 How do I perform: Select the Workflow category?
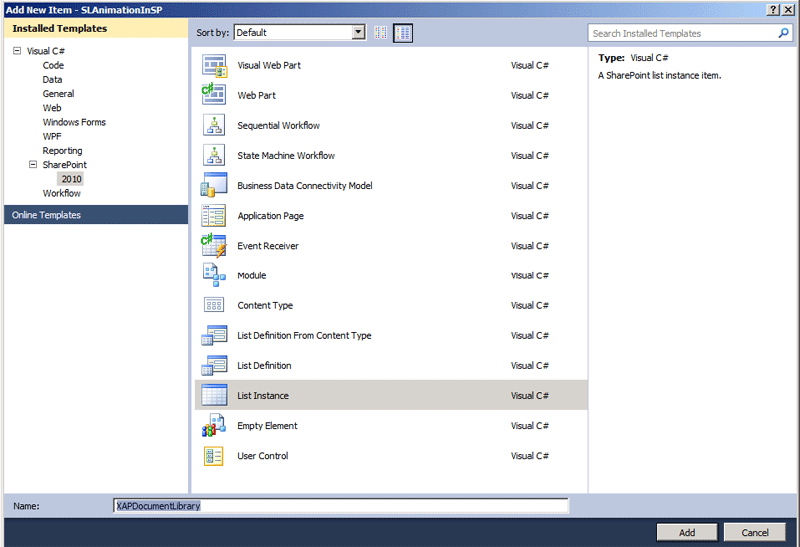(x=61, y=193)
